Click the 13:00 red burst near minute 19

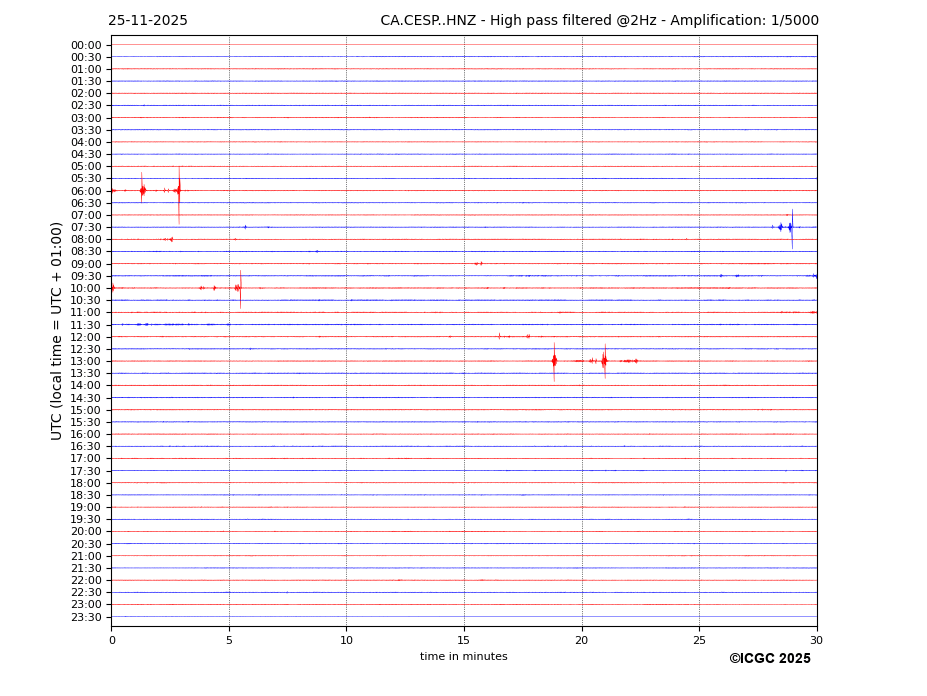point(554,361)
